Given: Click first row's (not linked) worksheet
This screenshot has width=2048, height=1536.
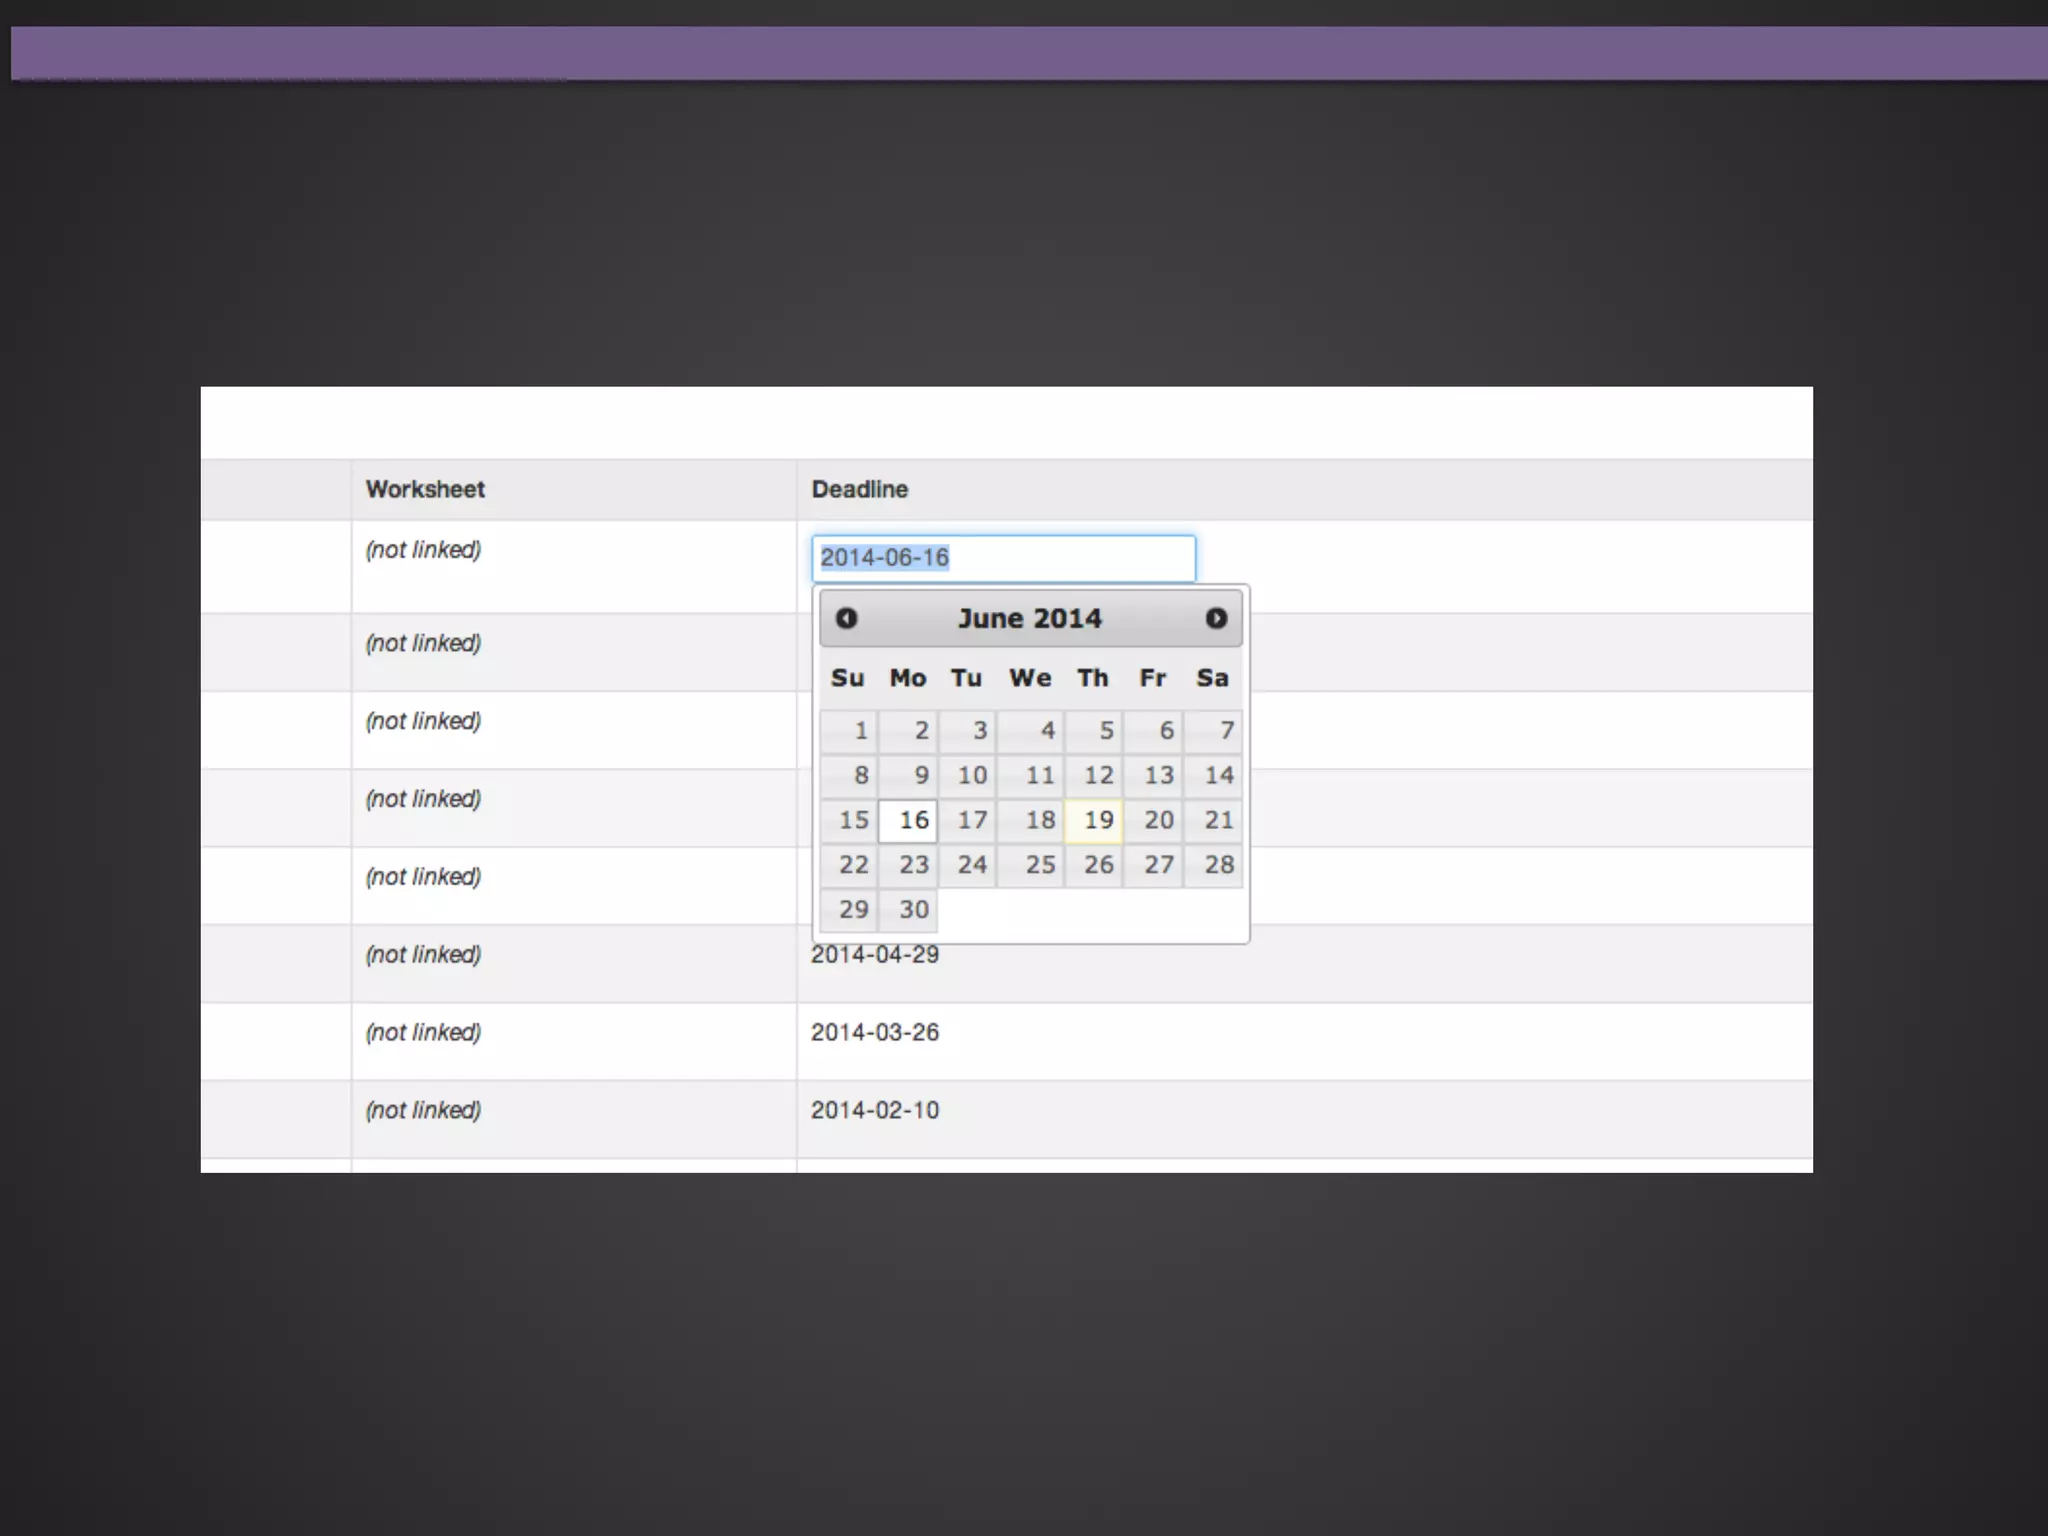Looking at the screenshot, I should pos(423,550).
